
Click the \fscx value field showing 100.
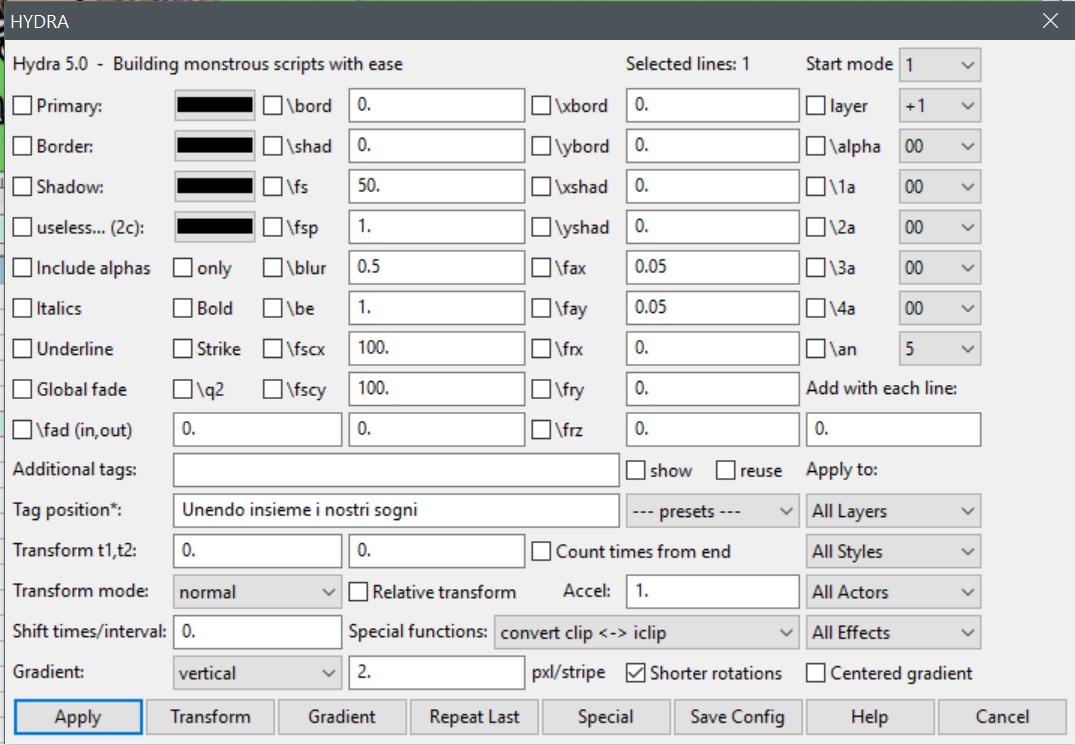pos(437,348)
